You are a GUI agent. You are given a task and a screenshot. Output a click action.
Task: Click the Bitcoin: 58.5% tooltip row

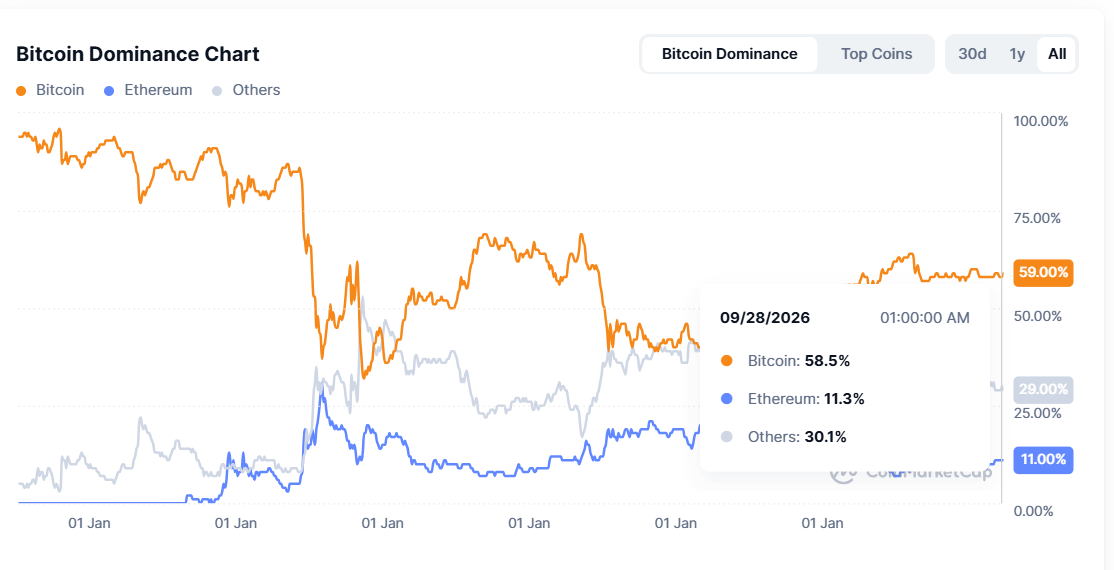785,361
